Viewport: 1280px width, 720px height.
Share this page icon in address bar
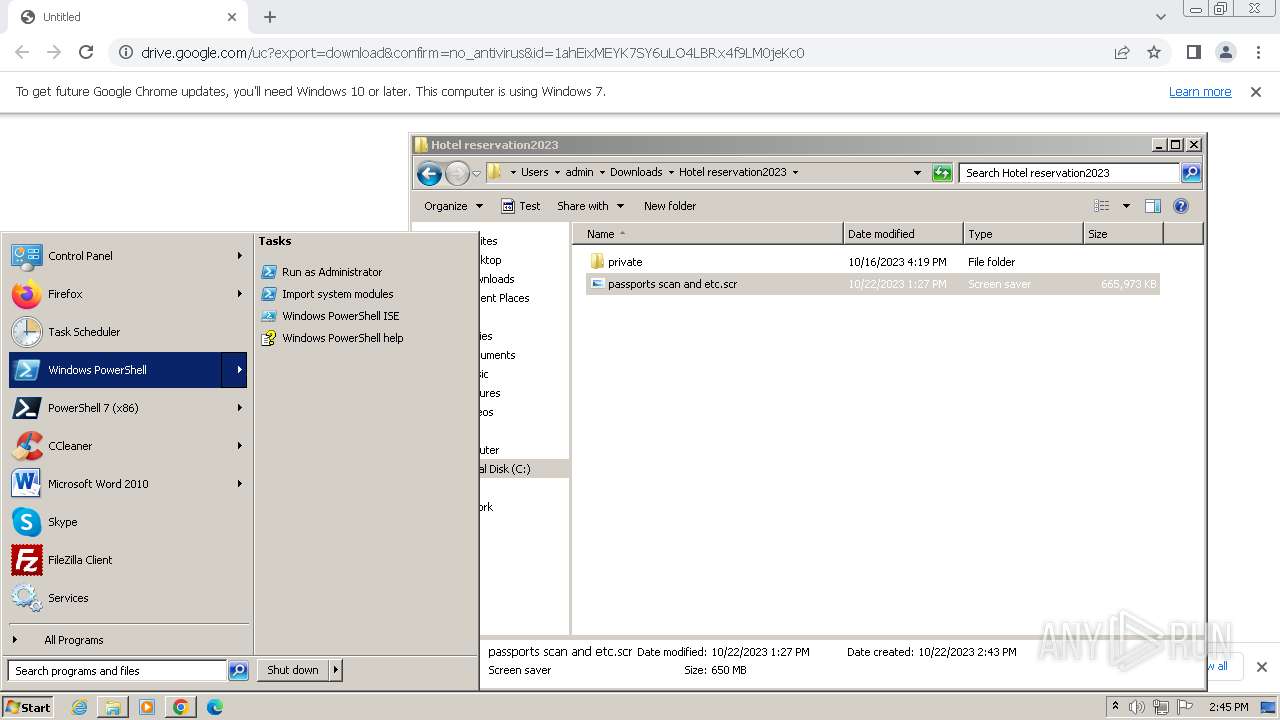pyautogui.click(x=1122, y=53)
